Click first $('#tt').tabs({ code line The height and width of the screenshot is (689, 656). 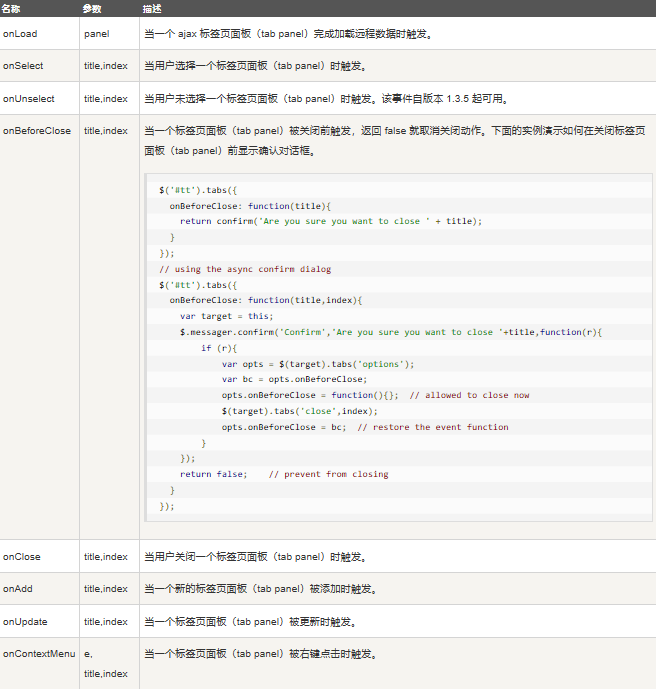(x=198, y=190)
